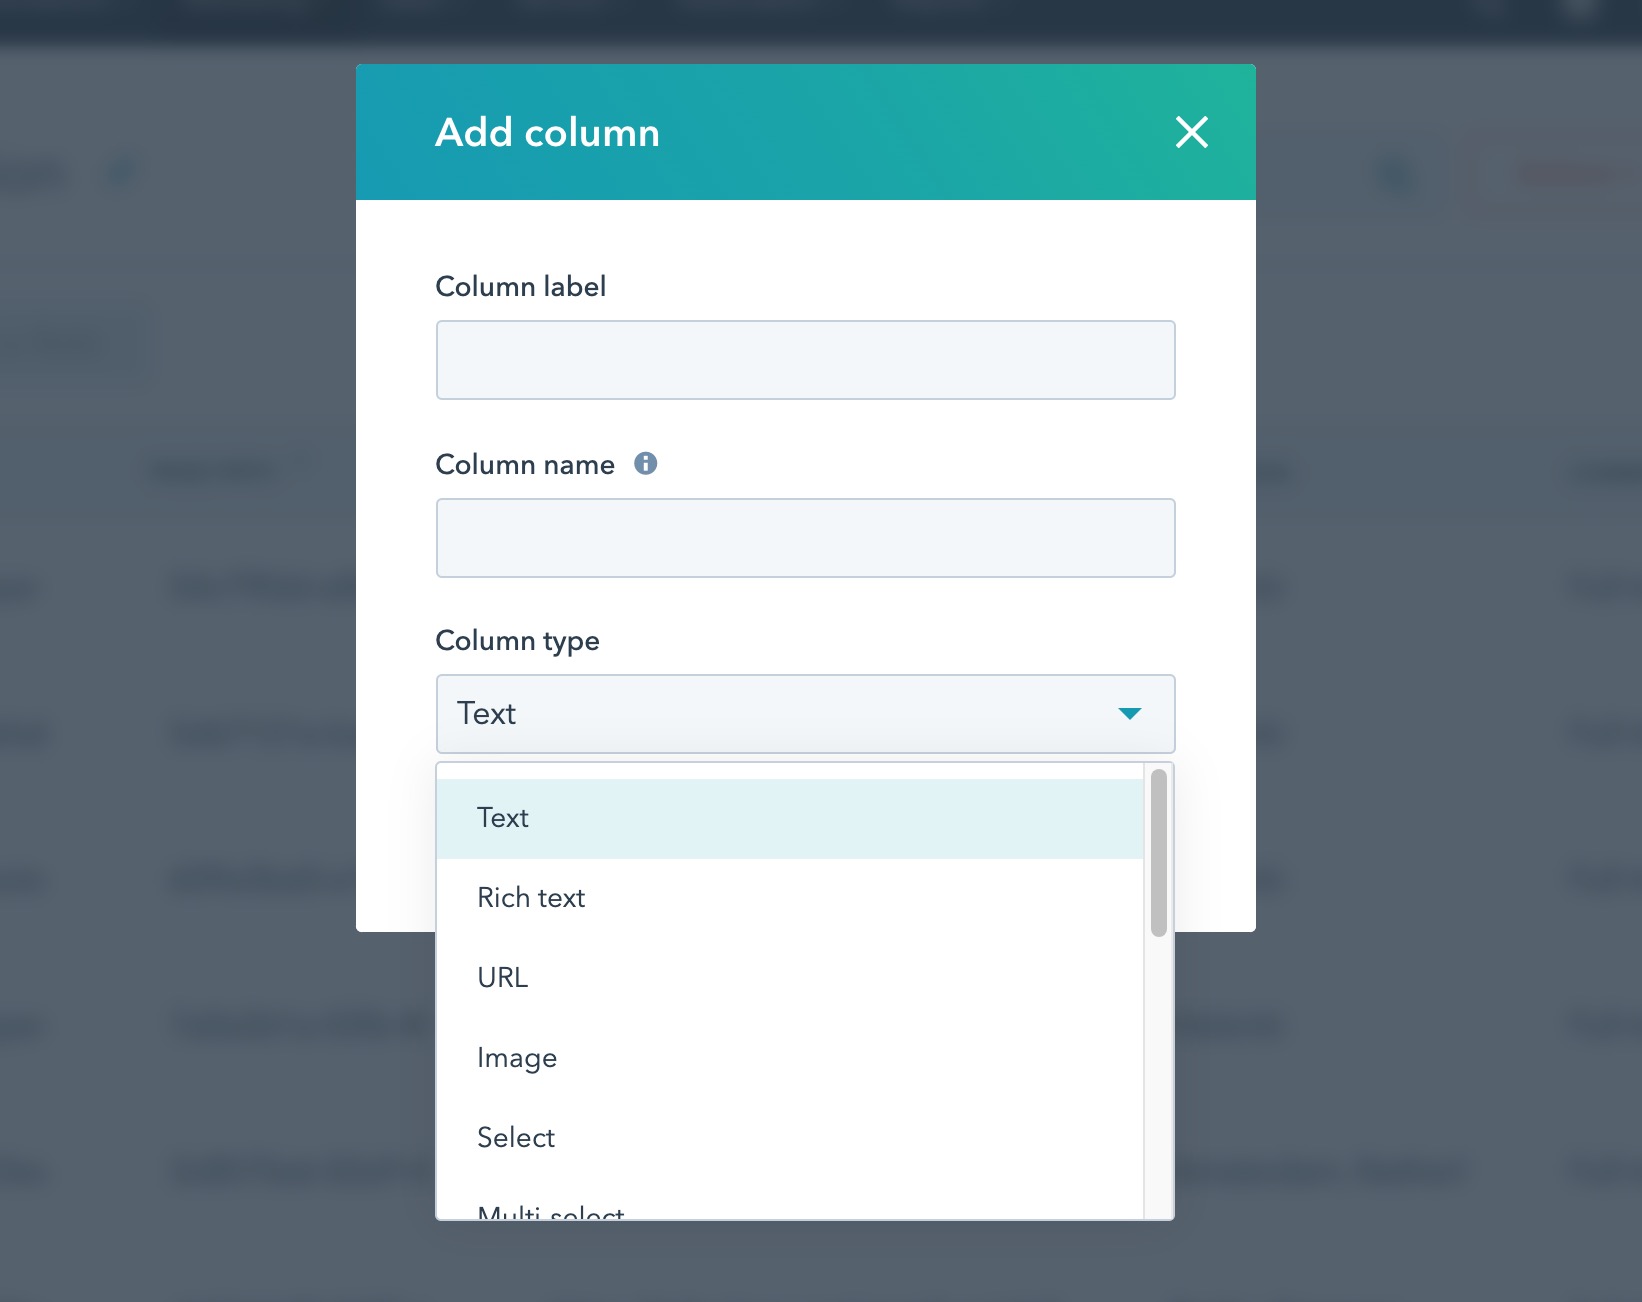Click the teal caret arrow in Column type

(1130, 714)
